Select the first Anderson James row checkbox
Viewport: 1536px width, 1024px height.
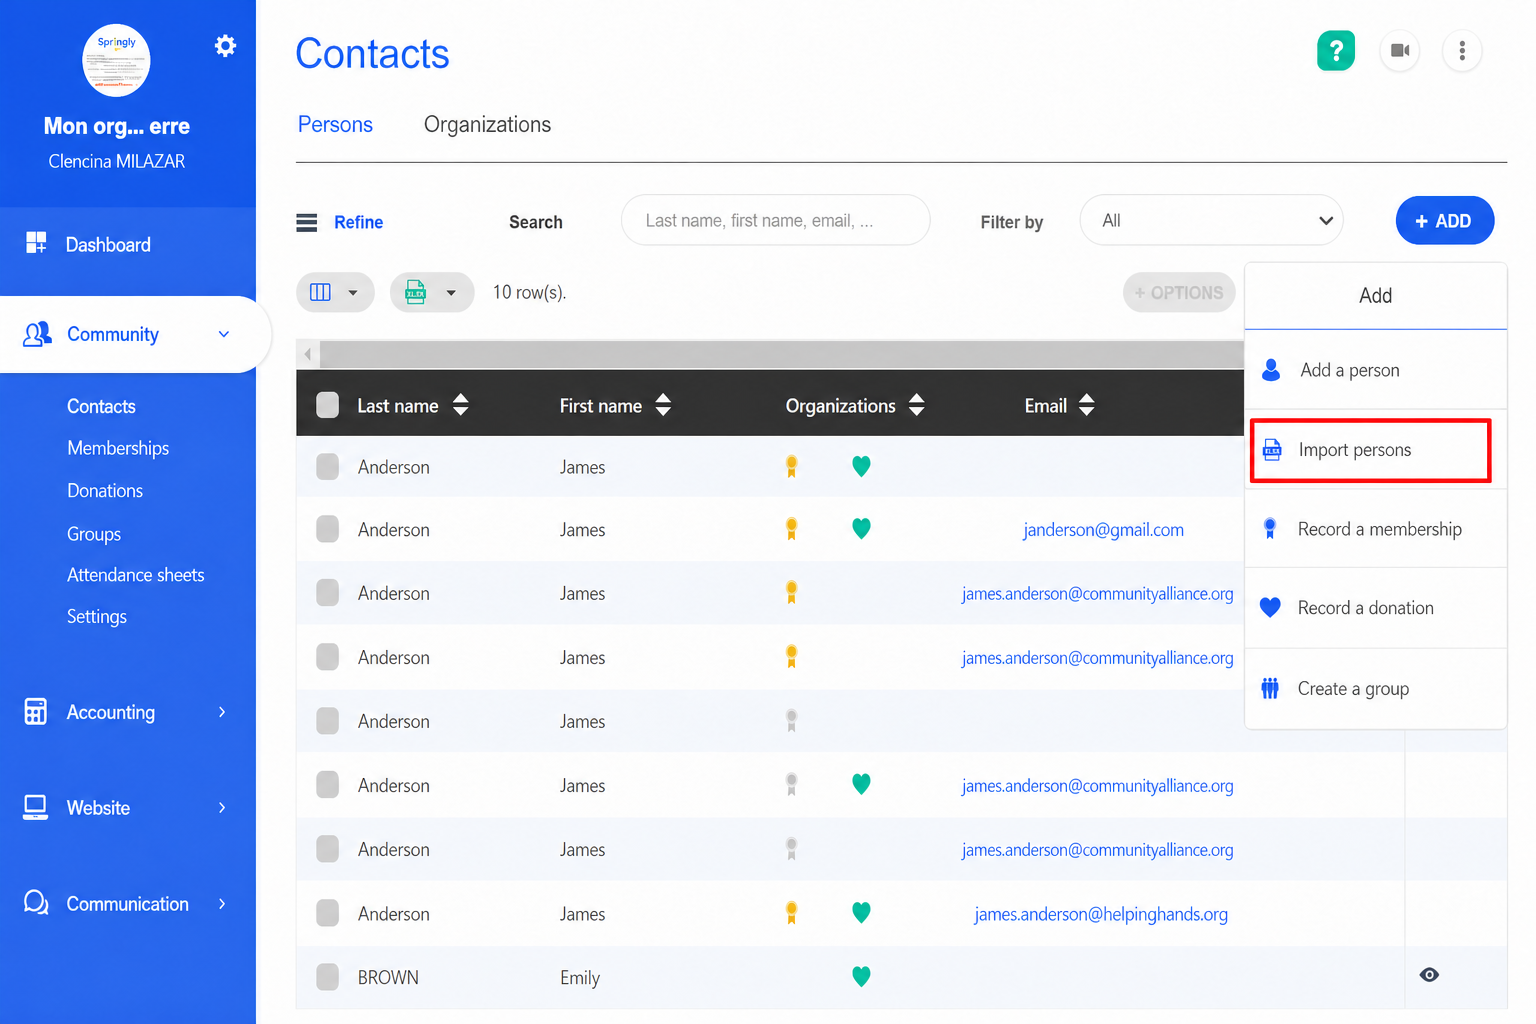tap(327, 467)
